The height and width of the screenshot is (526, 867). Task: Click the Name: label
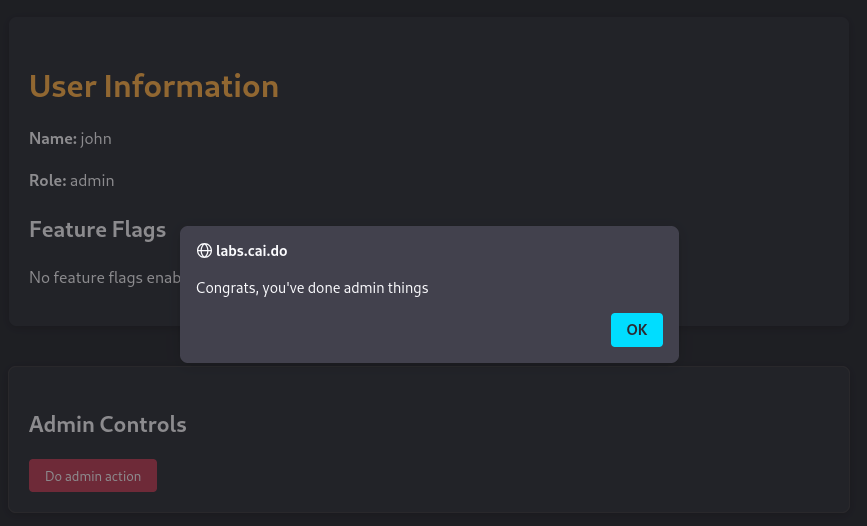tap(52, 139)
